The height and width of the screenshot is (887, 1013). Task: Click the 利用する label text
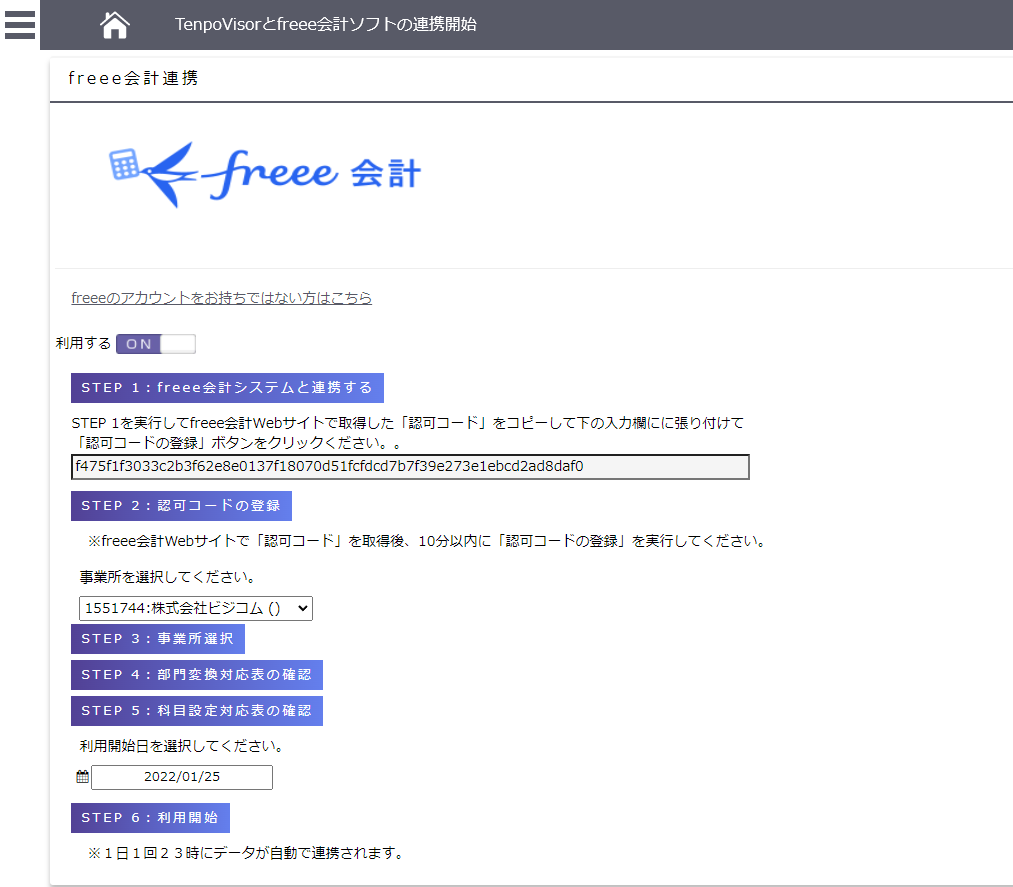click(83, 344)
